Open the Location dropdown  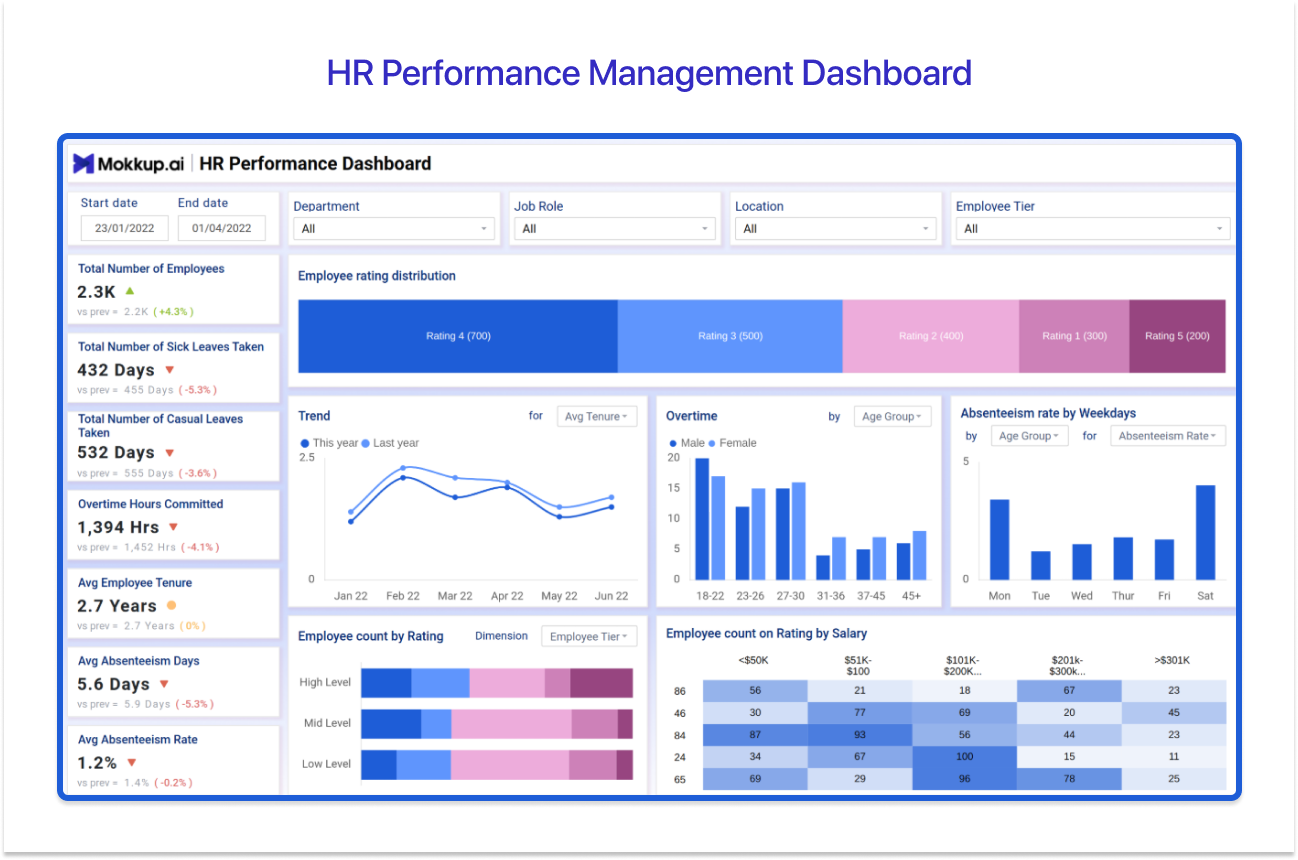(835, 229)
